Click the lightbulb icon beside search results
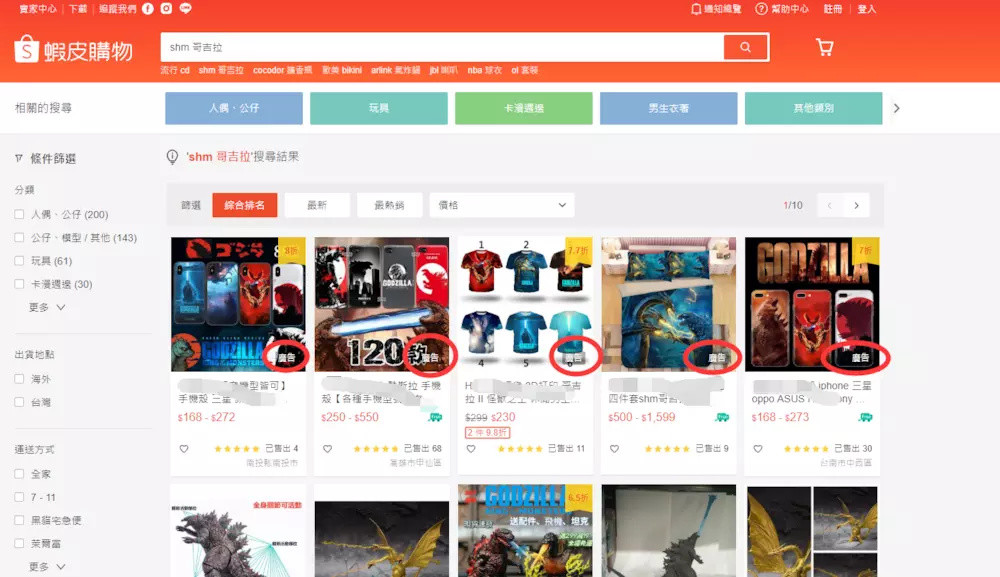This screenshot has height=577, width=1000. [x=172, y=157]
